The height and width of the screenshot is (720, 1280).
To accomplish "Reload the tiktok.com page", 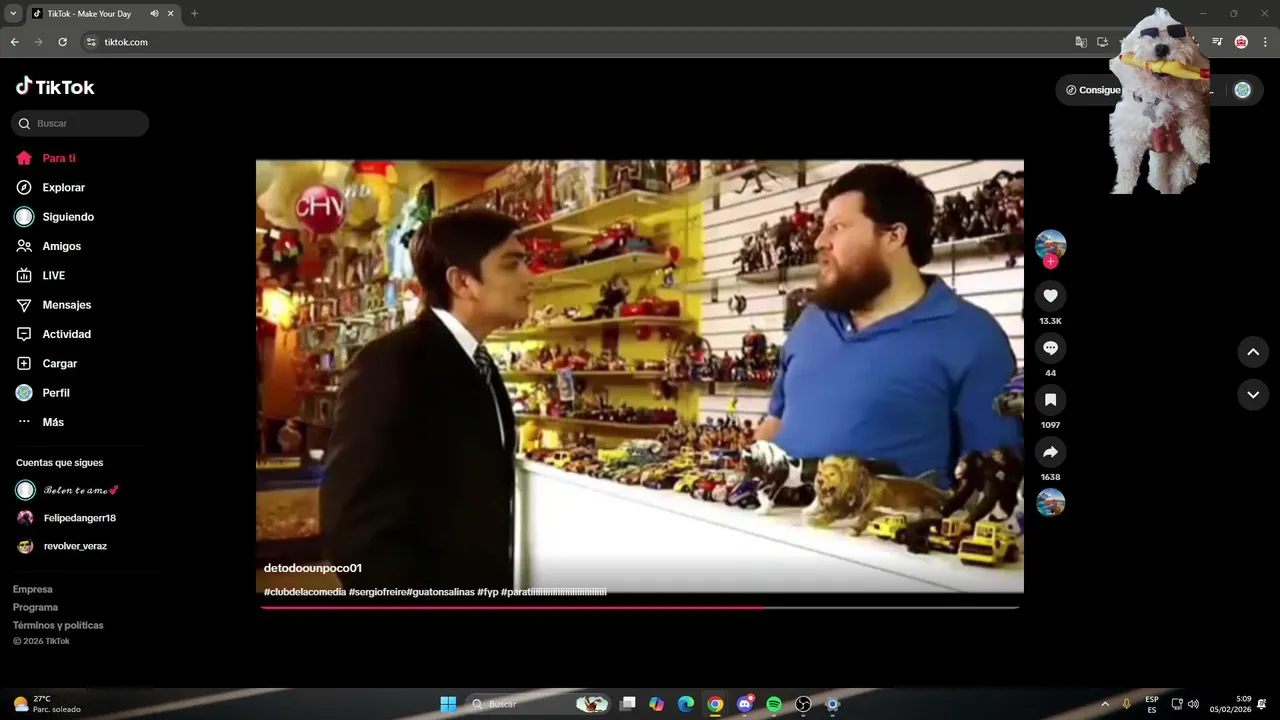I will [x=62, y=42].
